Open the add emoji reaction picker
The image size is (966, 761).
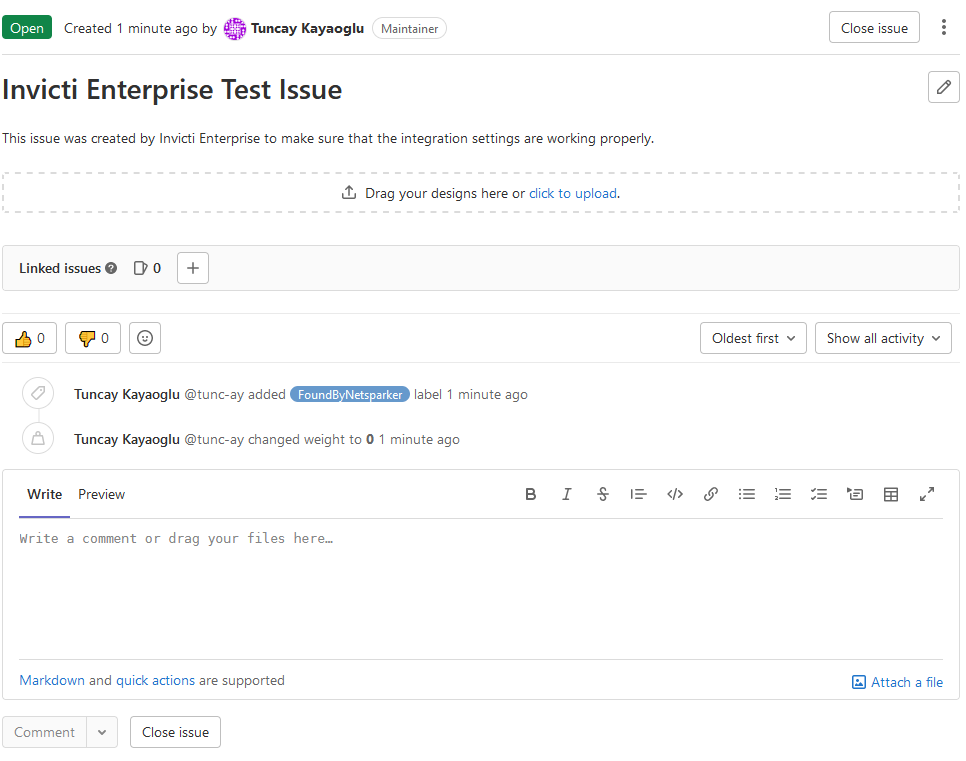pos(144,338)
